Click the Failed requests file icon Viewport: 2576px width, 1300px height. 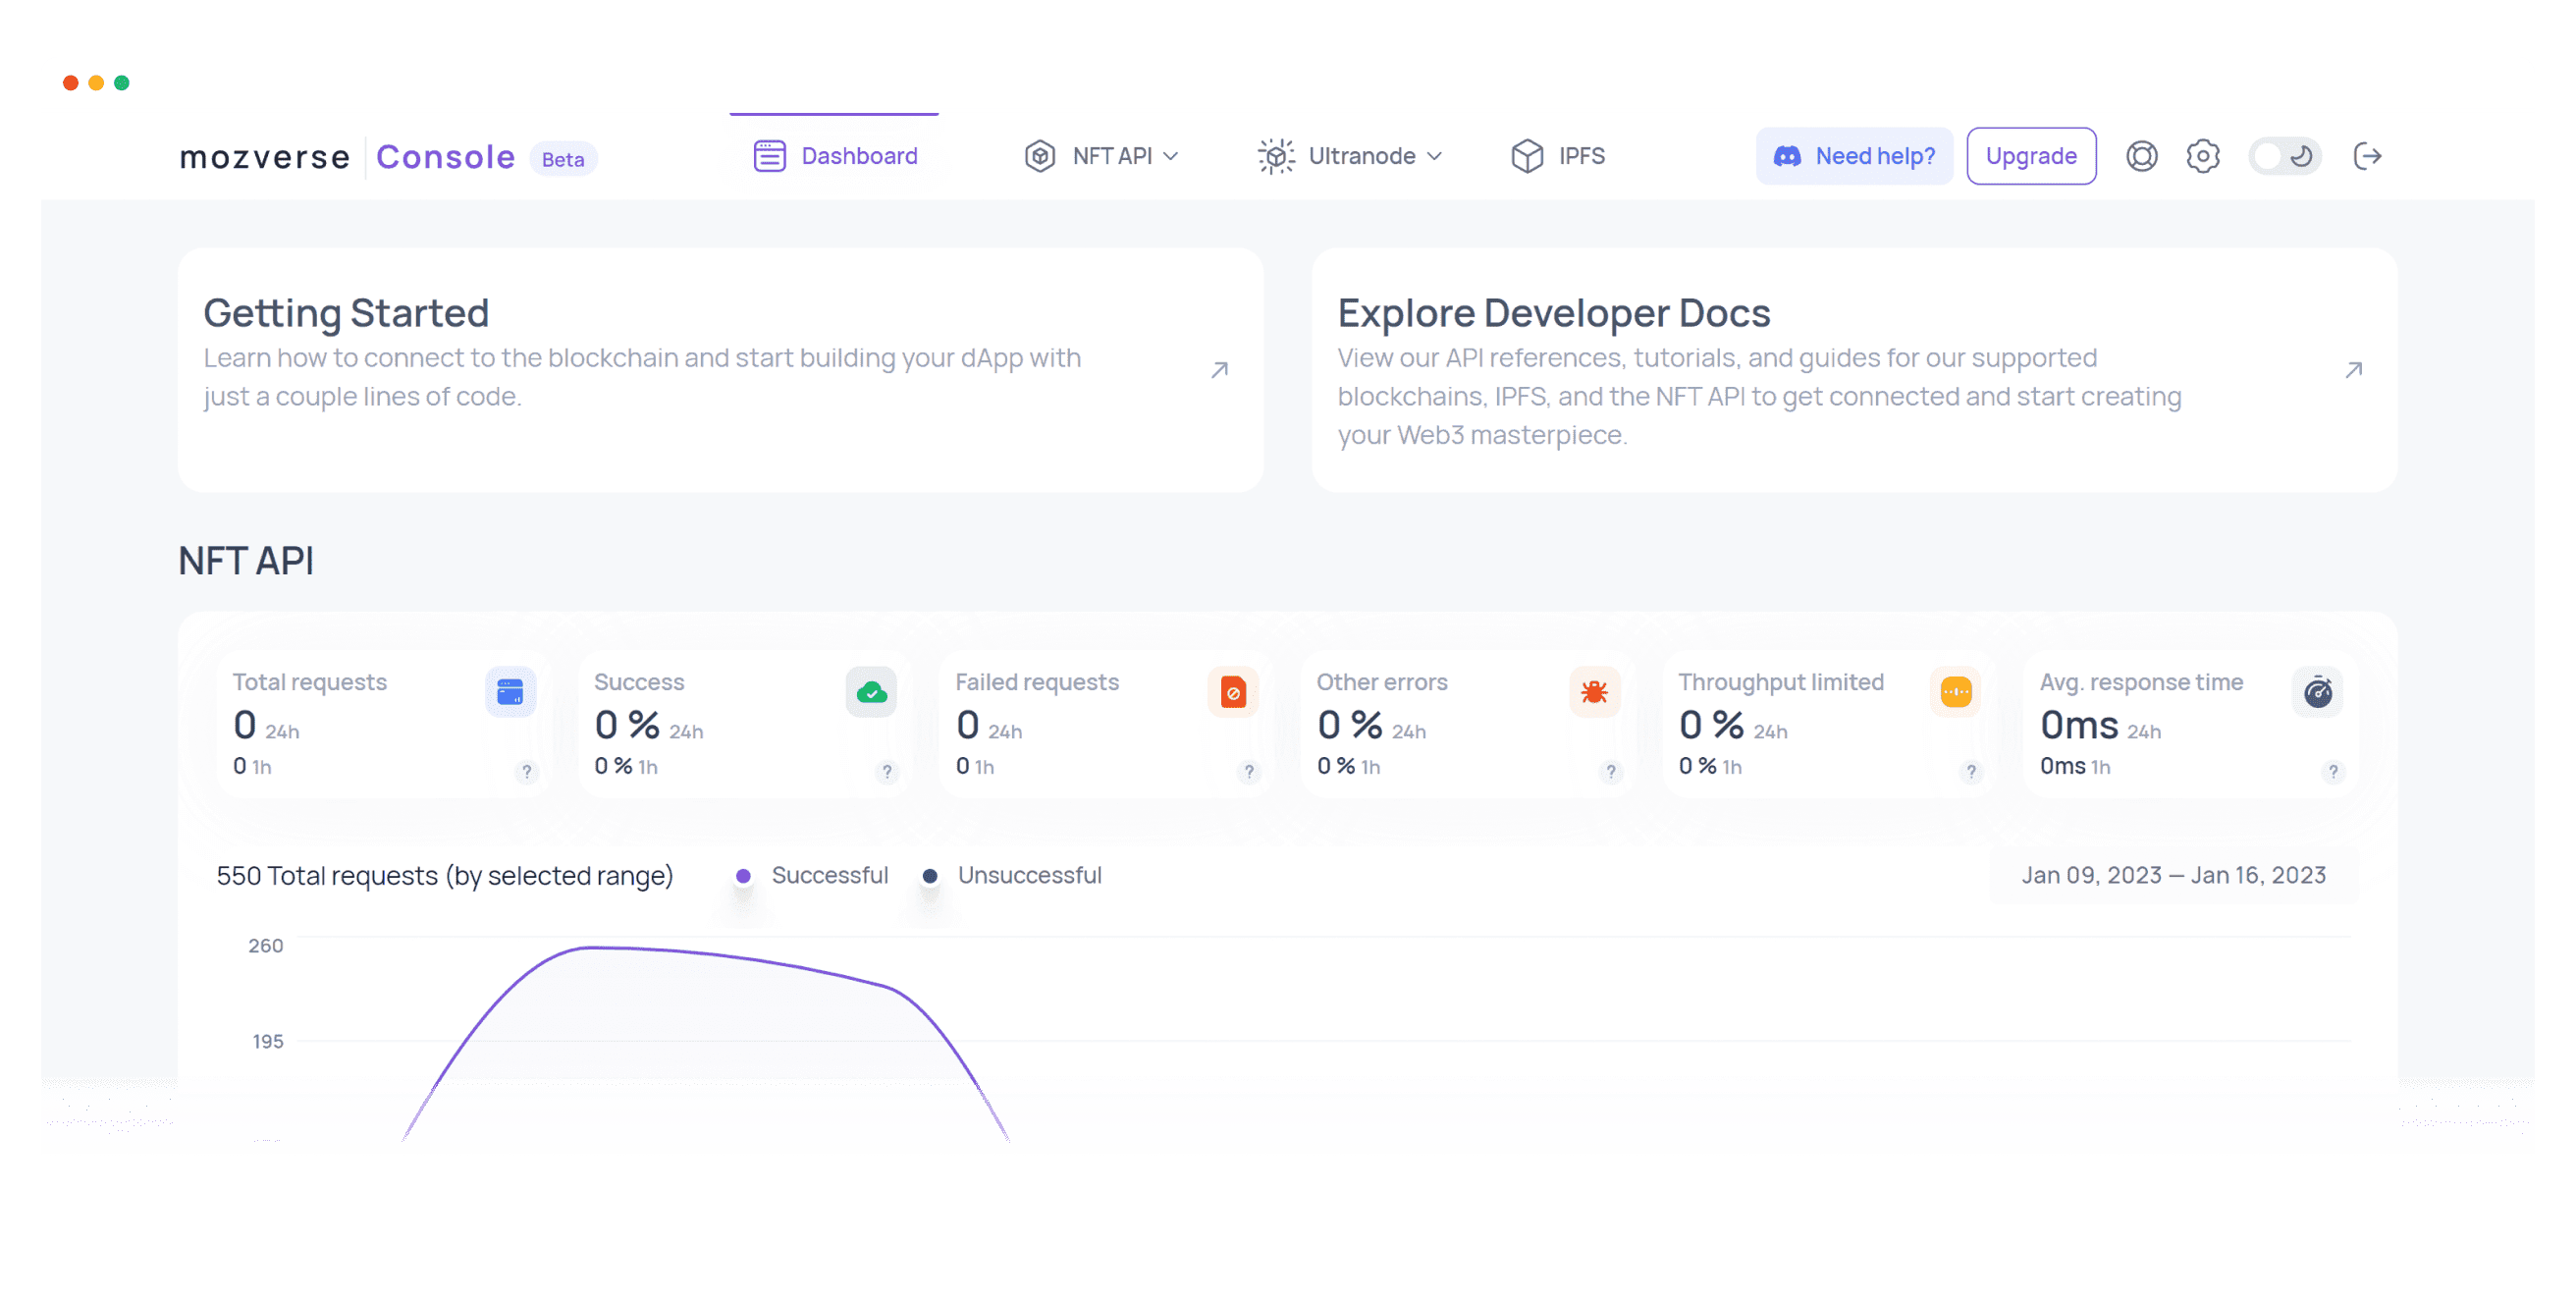click(x=1233, y=692)
